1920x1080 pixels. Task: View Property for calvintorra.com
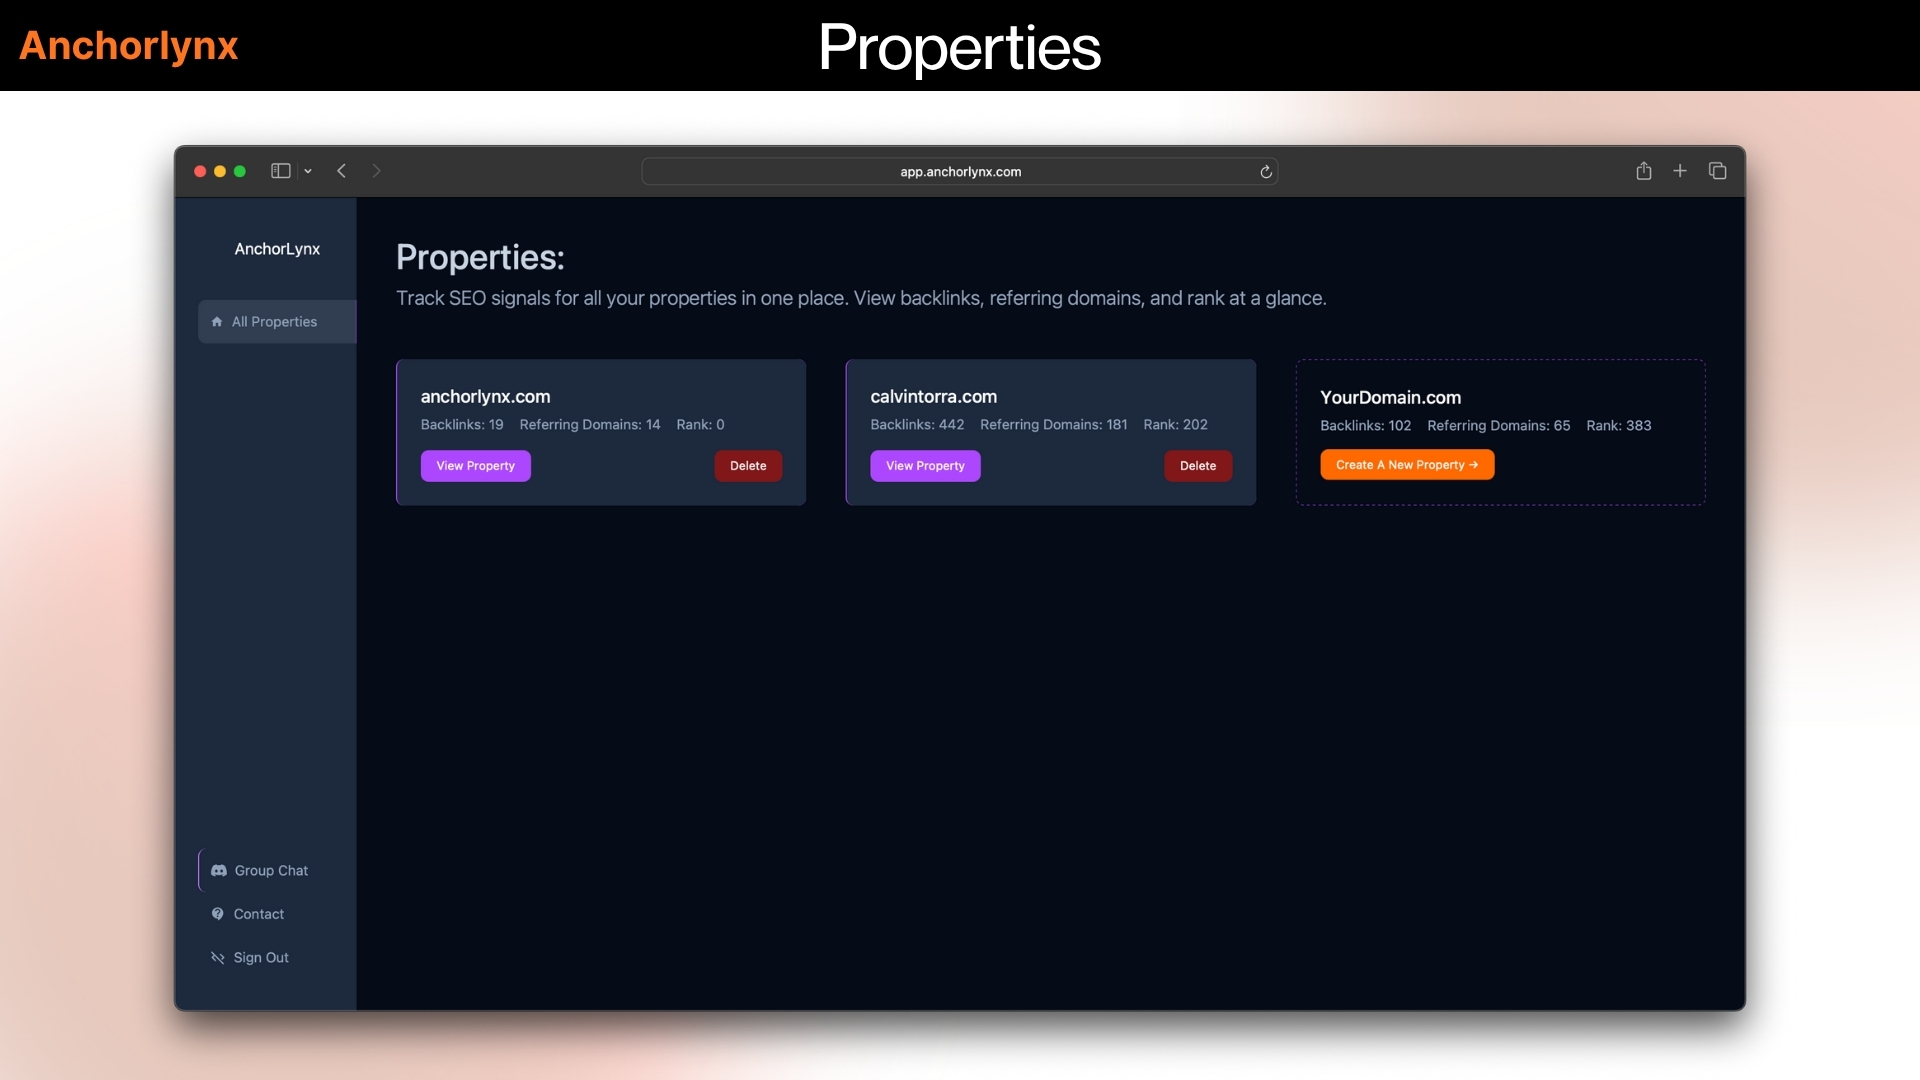click(x=925, y=466)
